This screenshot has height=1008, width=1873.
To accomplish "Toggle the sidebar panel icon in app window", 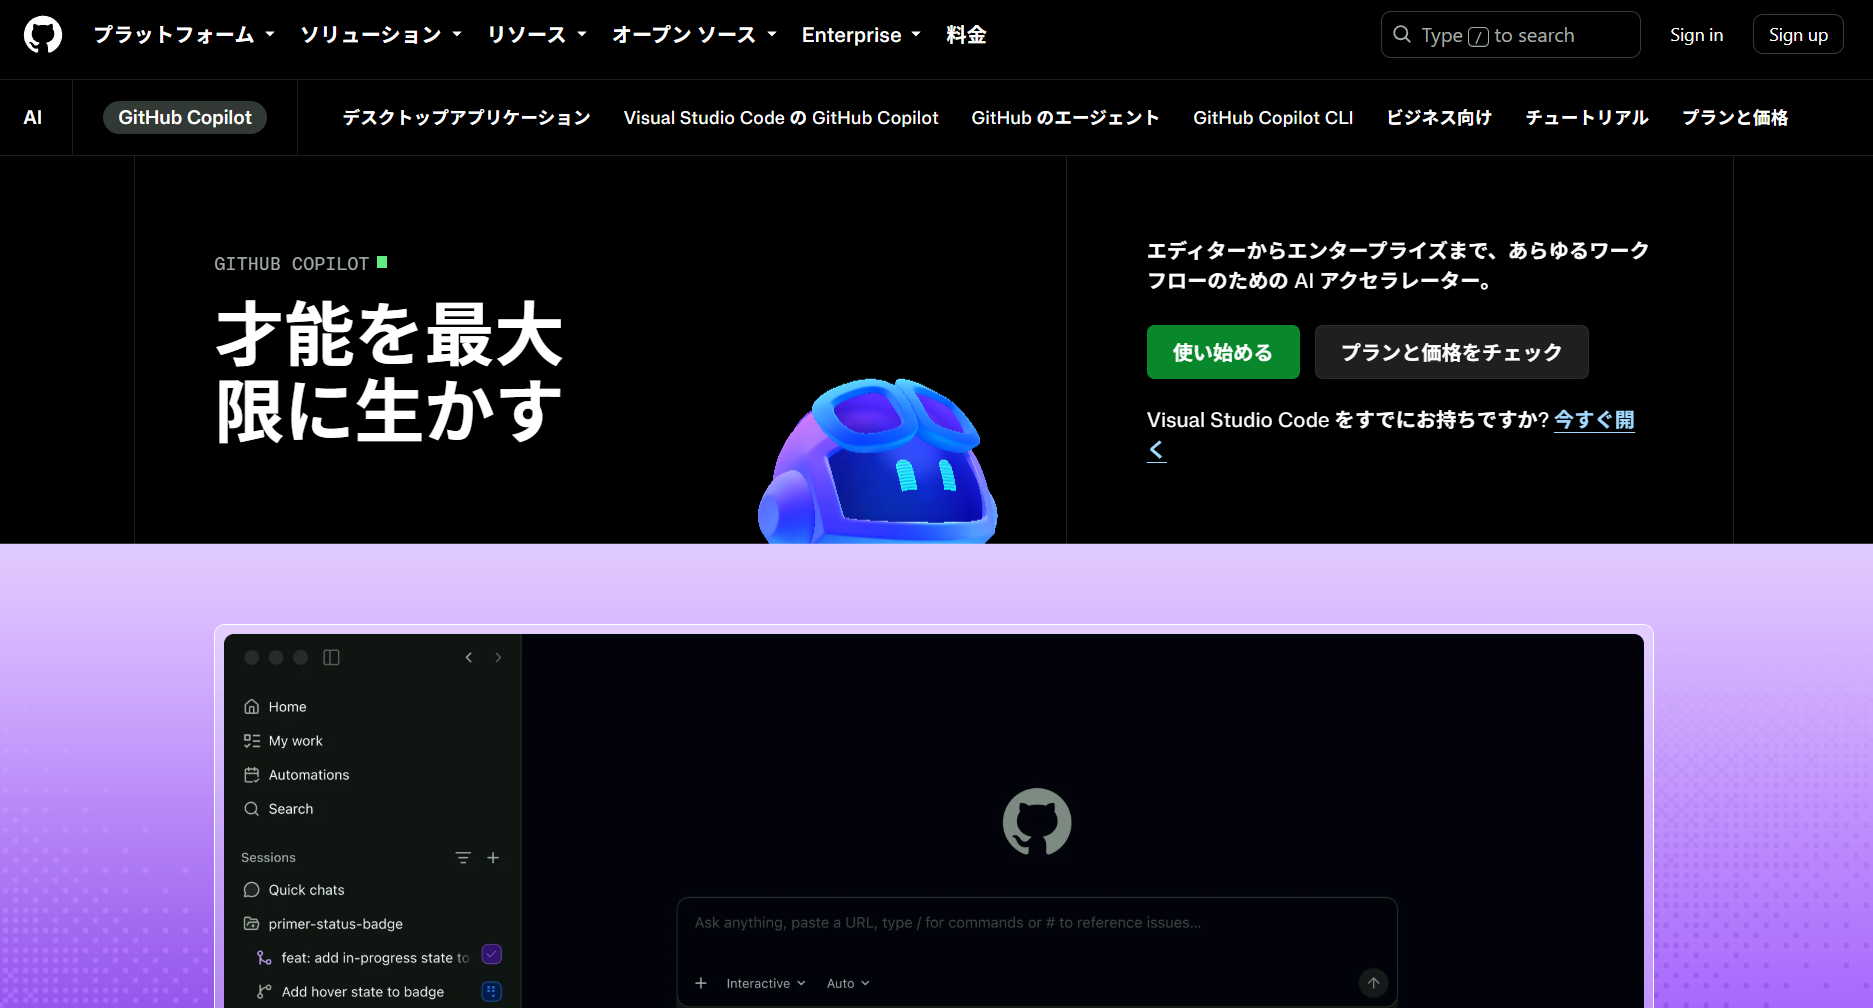I will 331,657.
